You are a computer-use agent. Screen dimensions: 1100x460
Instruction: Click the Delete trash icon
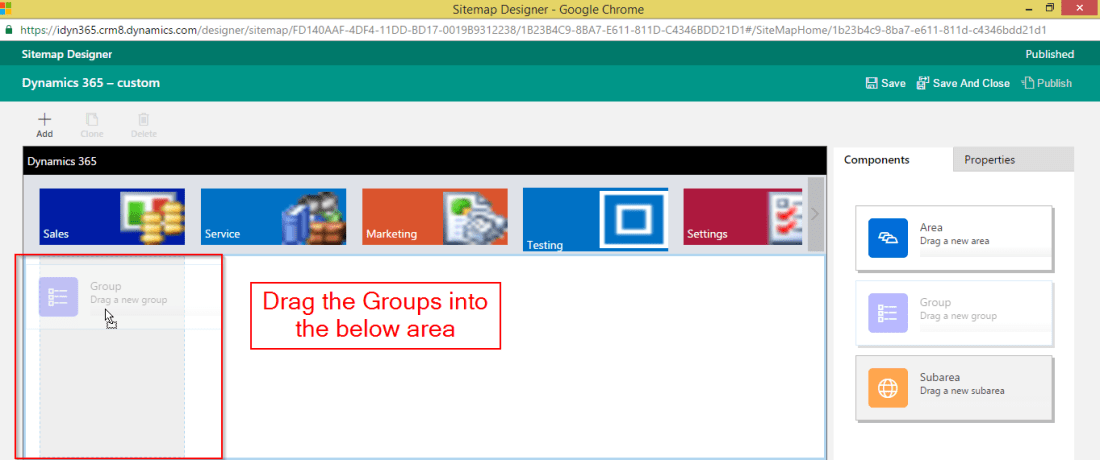[x=143, y=119]
